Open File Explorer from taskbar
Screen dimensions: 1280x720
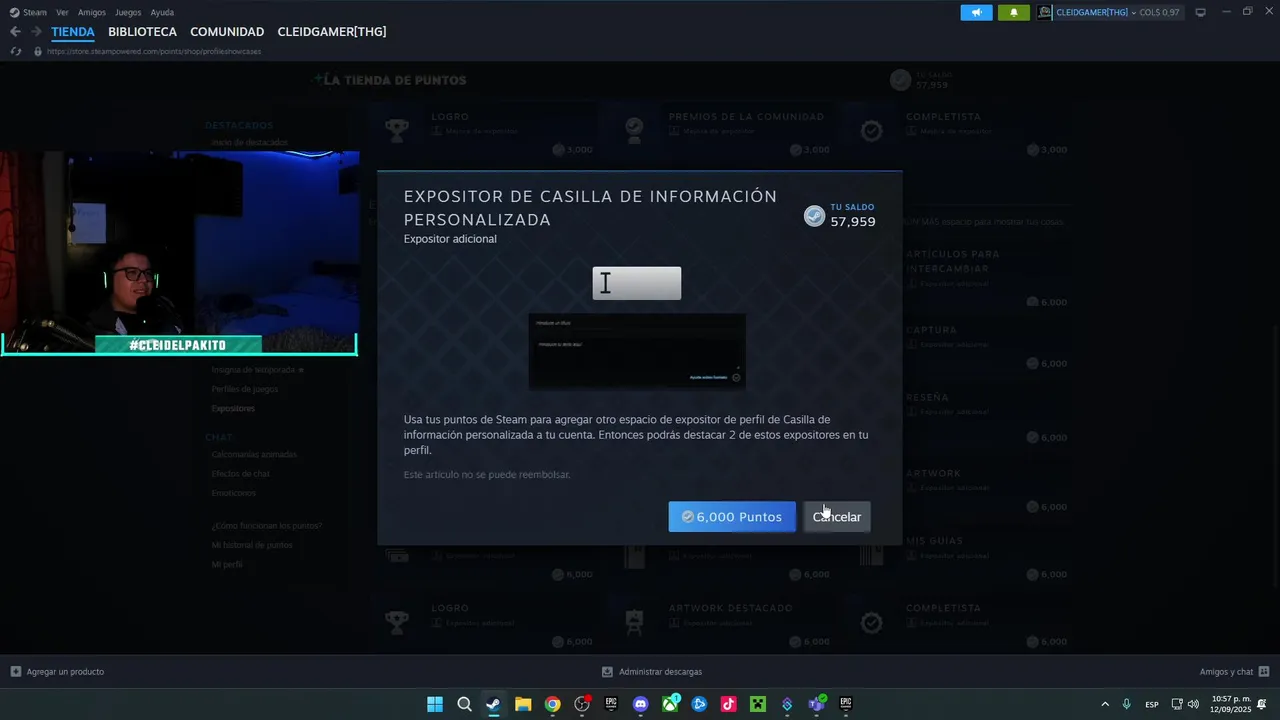523,704
